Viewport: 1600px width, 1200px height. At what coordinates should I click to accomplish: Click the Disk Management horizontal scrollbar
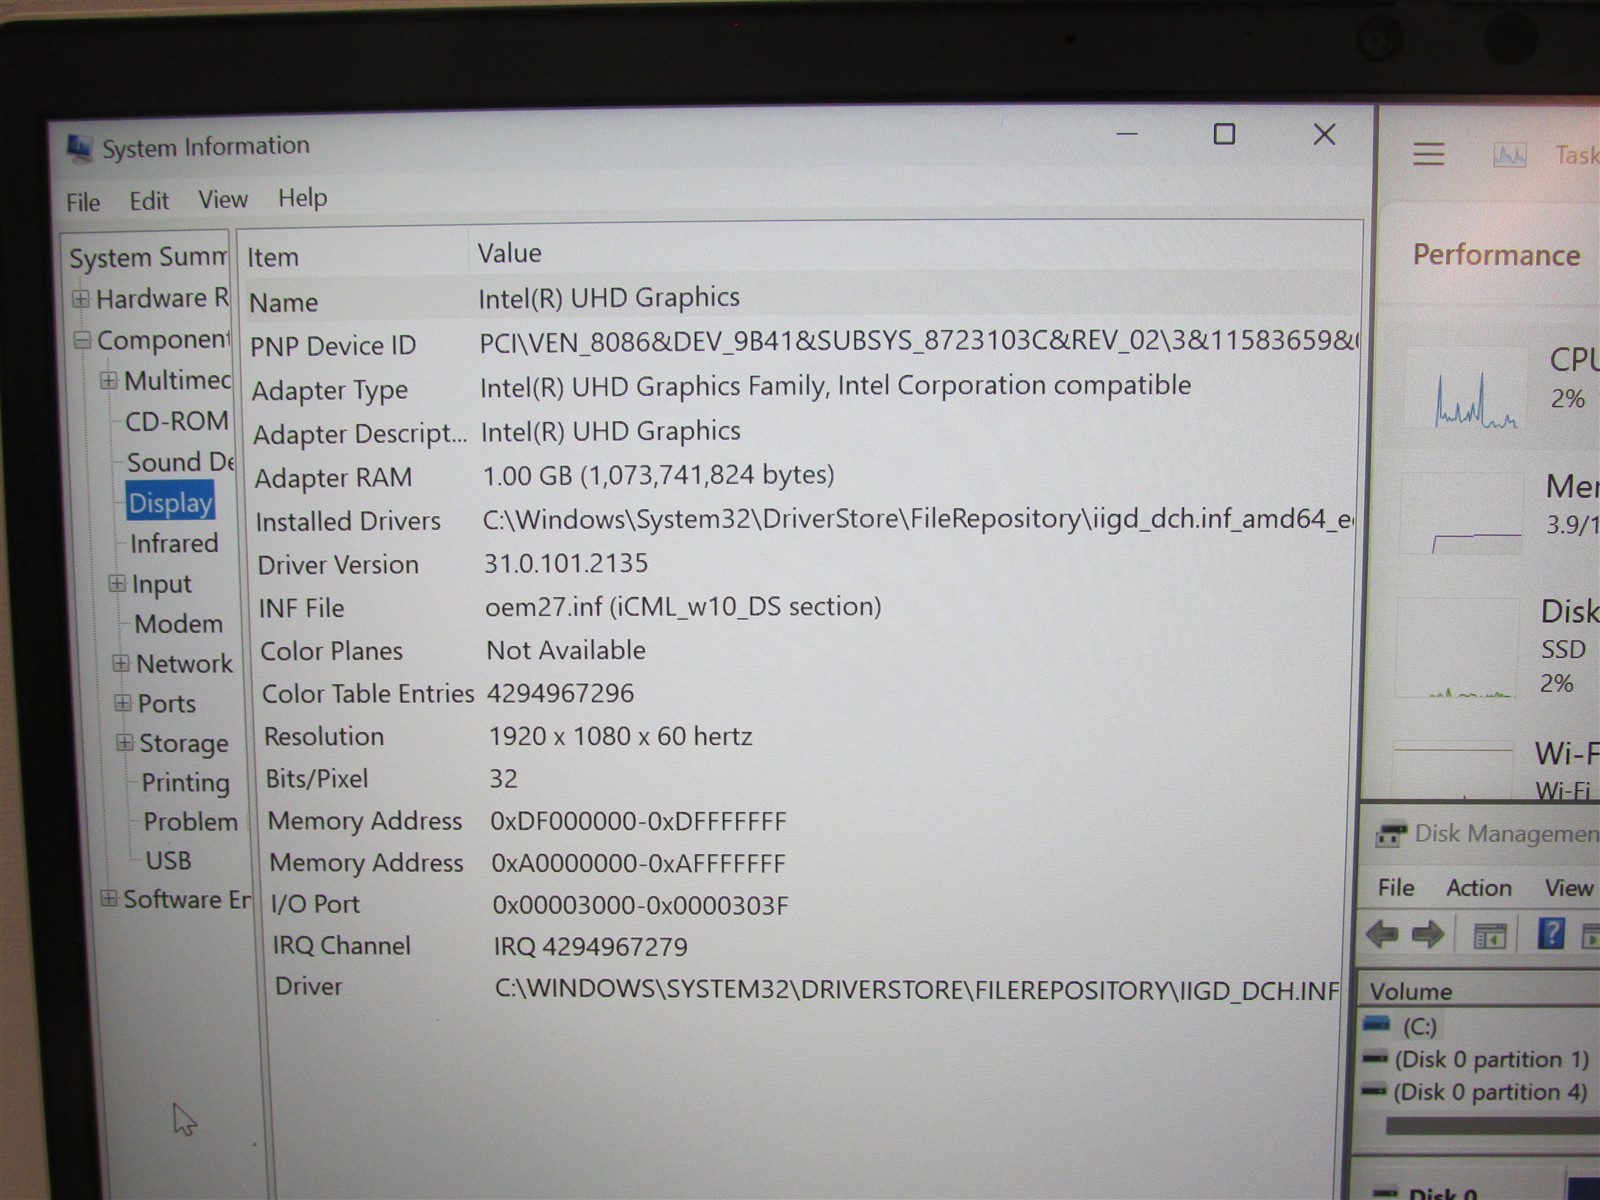[x=1492, y=1127]
